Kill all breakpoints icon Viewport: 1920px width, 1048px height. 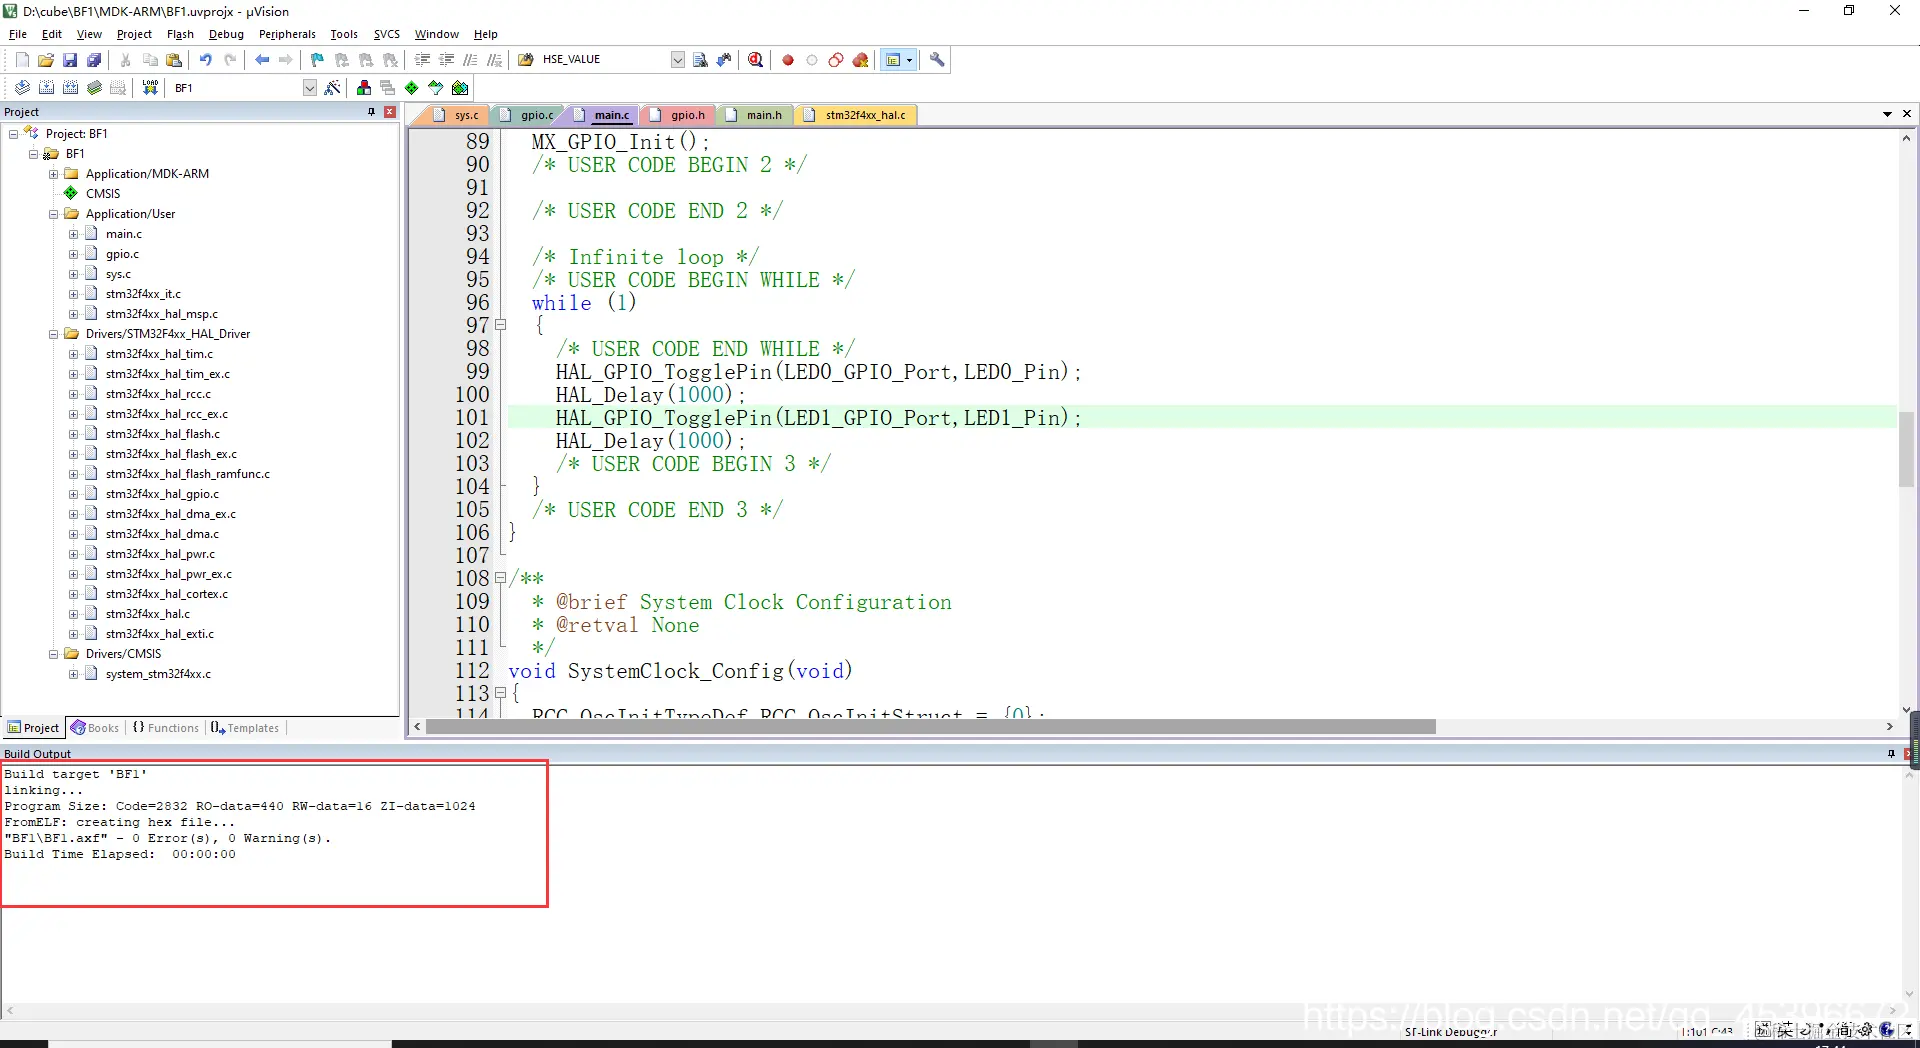[x=860, y=60]
